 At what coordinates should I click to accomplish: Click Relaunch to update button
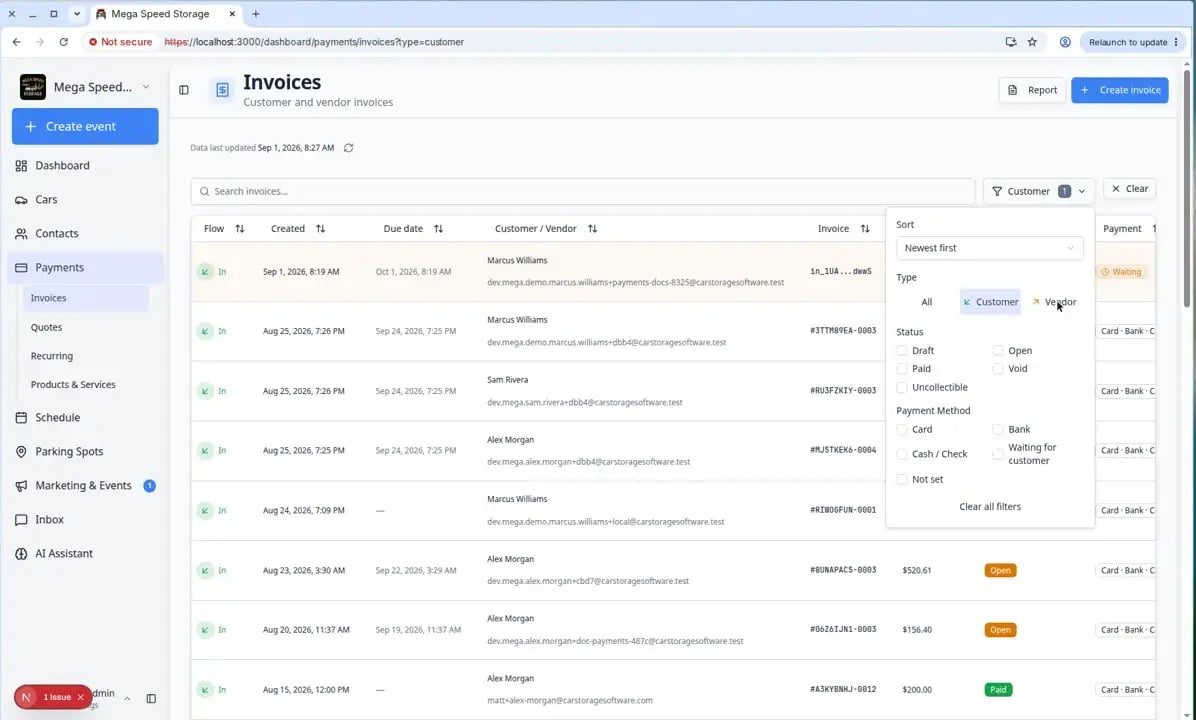[1133, 42]
